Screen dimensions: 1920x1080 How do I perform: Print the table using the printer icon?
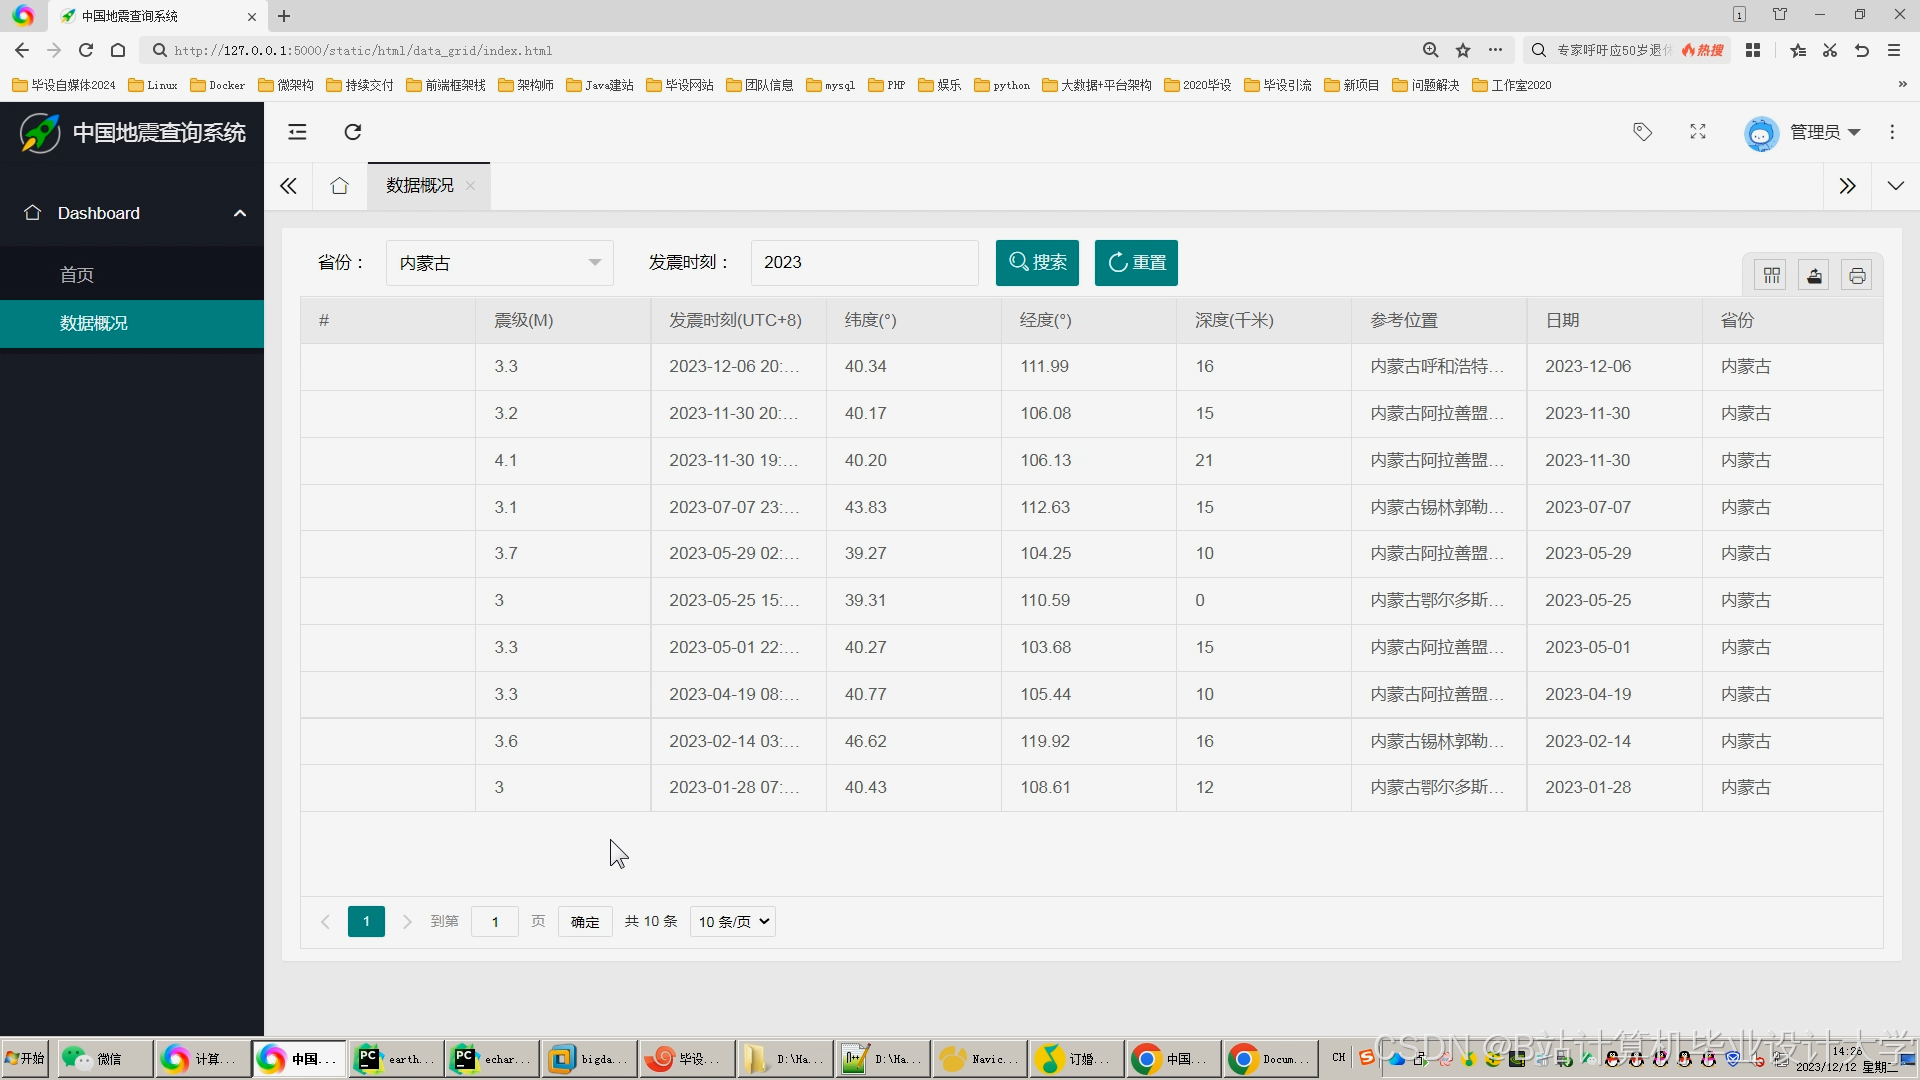pyautogui.click(x=1857, y=274)
